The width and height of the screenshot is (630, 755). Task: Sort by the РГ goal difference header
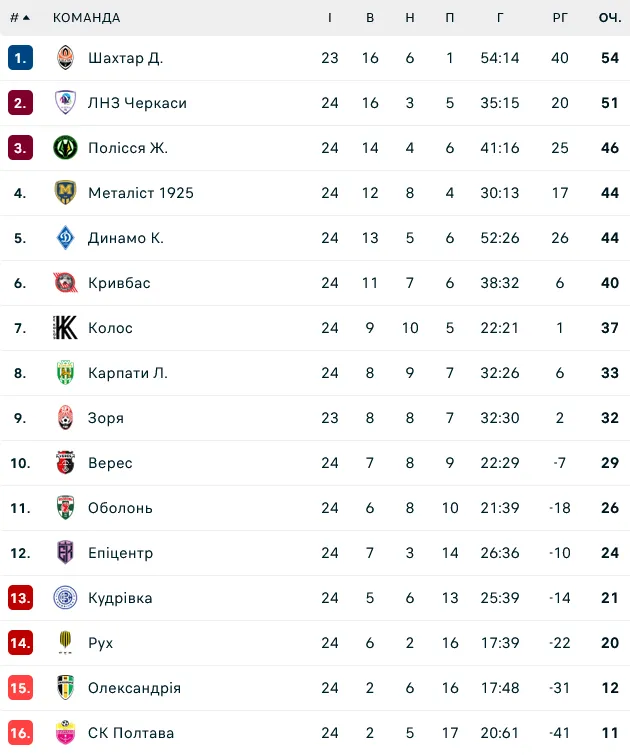[x=560, y=18]
